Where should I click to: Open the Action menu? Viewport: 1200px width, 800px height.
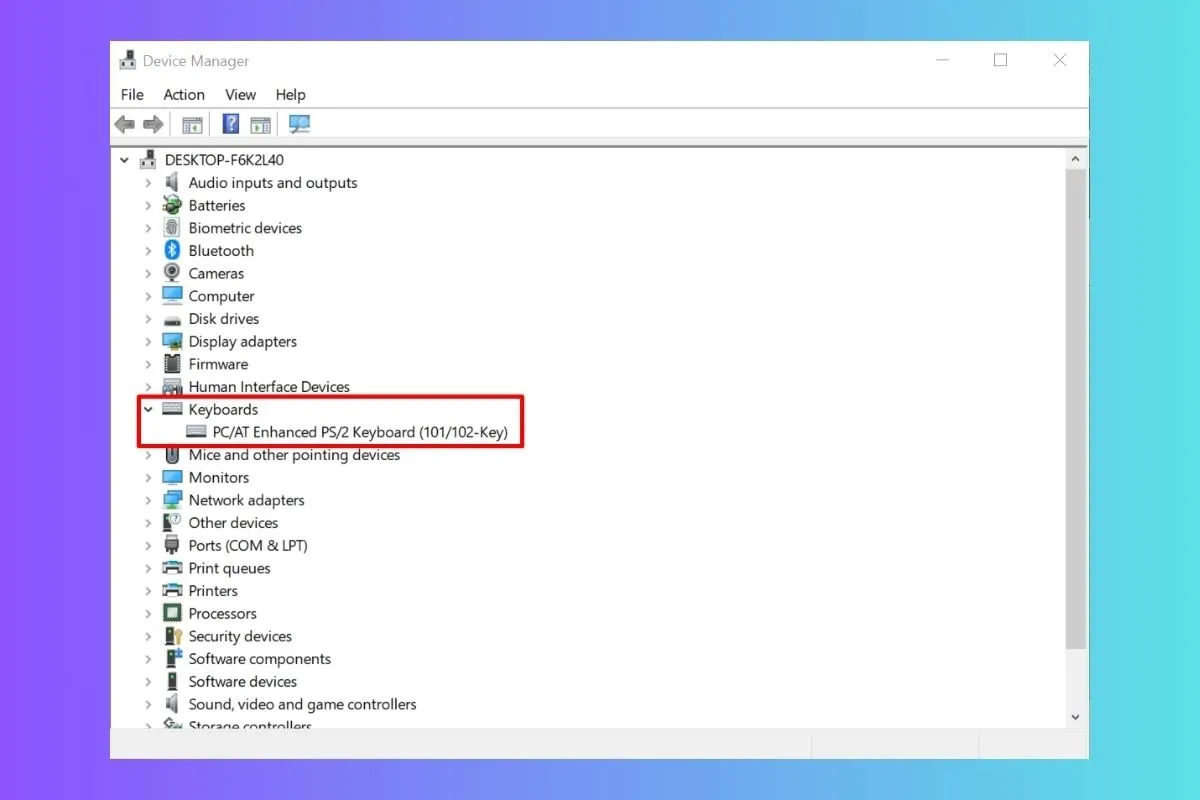(x=184, y=94)
